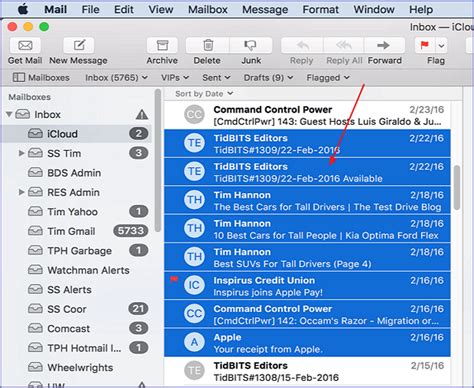
Task: Select the TPH Garbage mailbox
Action: tap(77, 251)
